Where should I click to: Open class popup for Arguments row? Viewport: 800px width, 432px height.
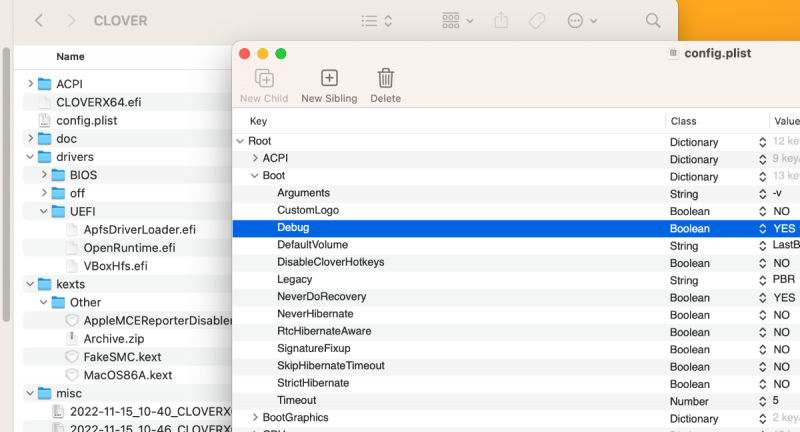pyautogui.click(x=762, y=194)
